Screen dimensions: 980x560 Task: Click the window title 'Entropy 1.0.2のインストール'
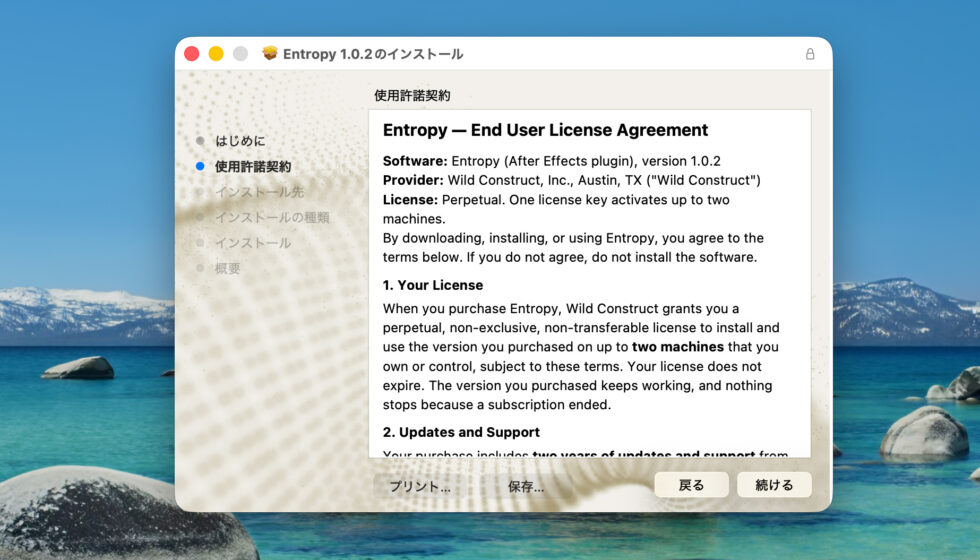click(373, 54)
